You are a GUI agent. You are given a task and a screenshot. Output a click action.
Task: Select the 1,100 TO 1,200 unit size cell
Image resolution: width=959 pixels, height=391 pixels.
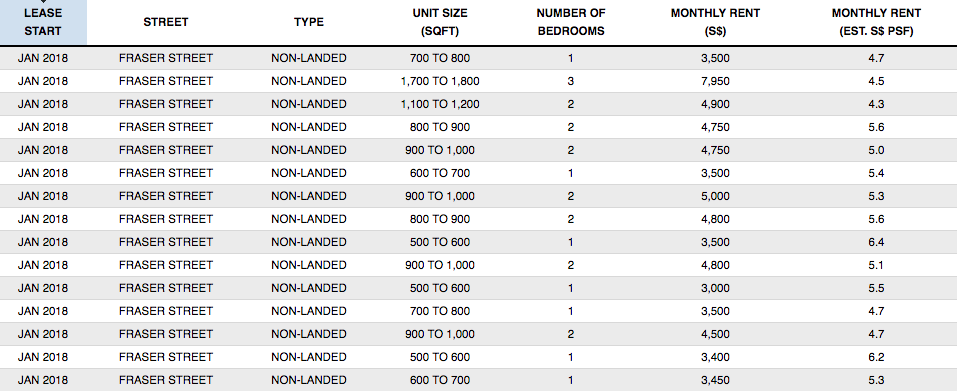pyautogui.click(x=440, y=105)
